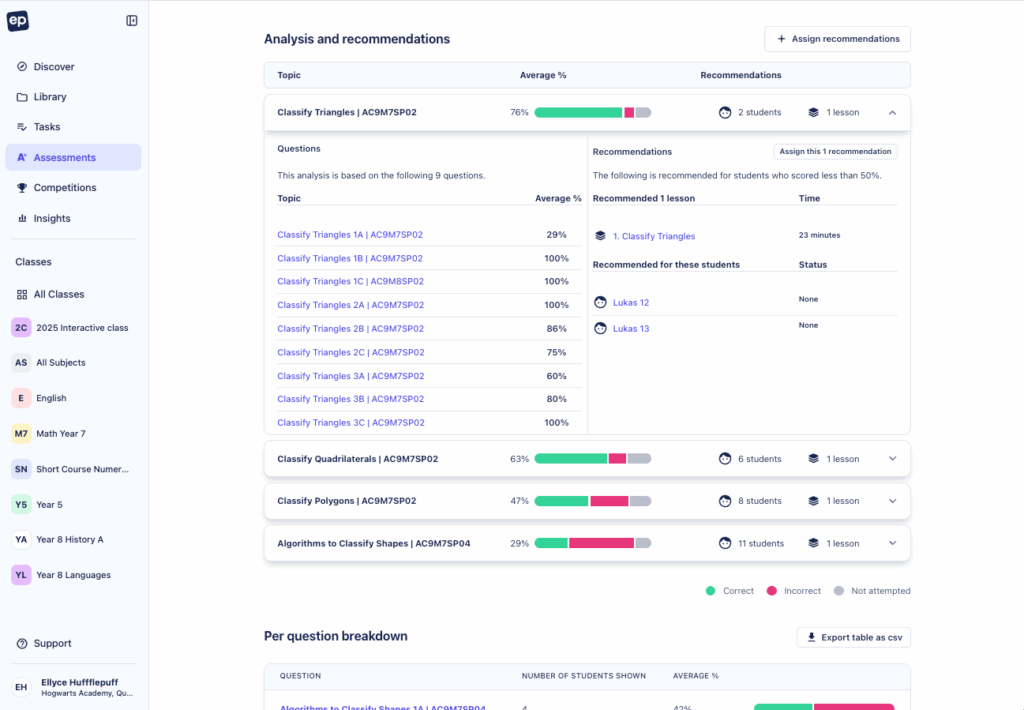Screen dimensions: 1024x710
Task: Expand the Classify Polygons row
Action: click(x=893, y=501)
